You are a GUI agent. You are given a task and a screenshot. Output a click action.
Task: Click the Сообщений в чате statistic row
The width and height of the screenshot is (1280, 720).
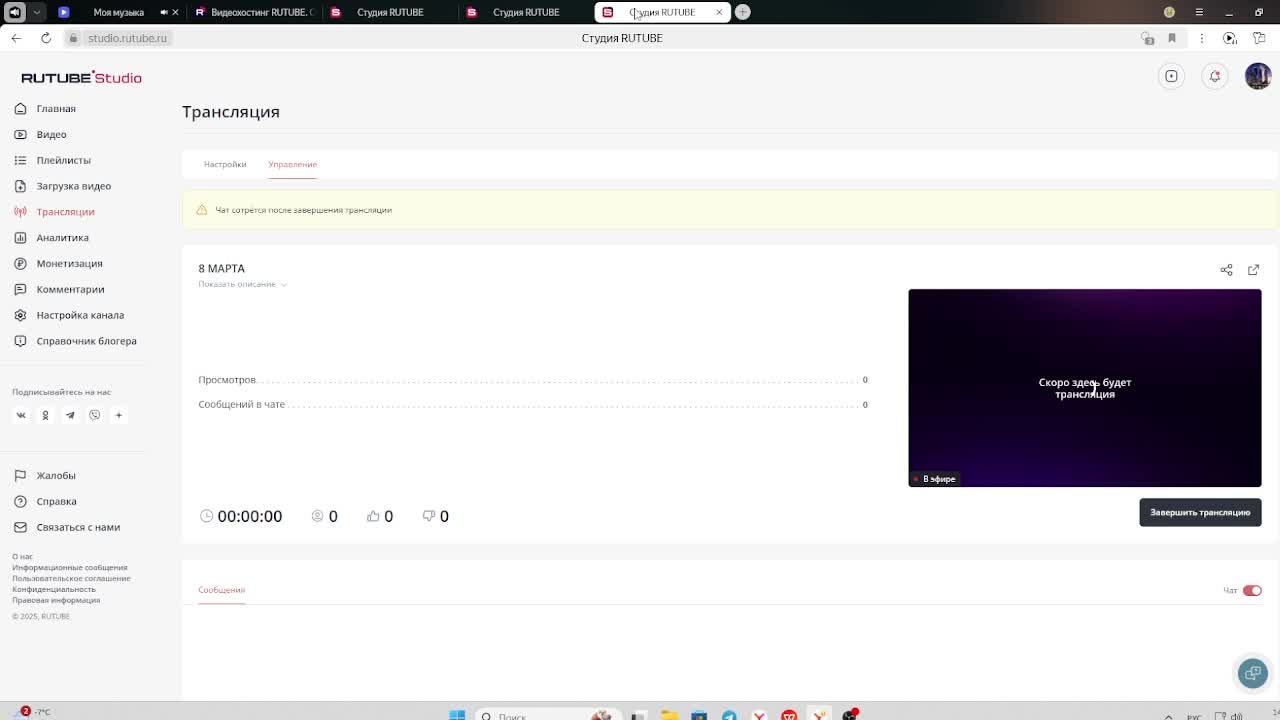[533, 404]
